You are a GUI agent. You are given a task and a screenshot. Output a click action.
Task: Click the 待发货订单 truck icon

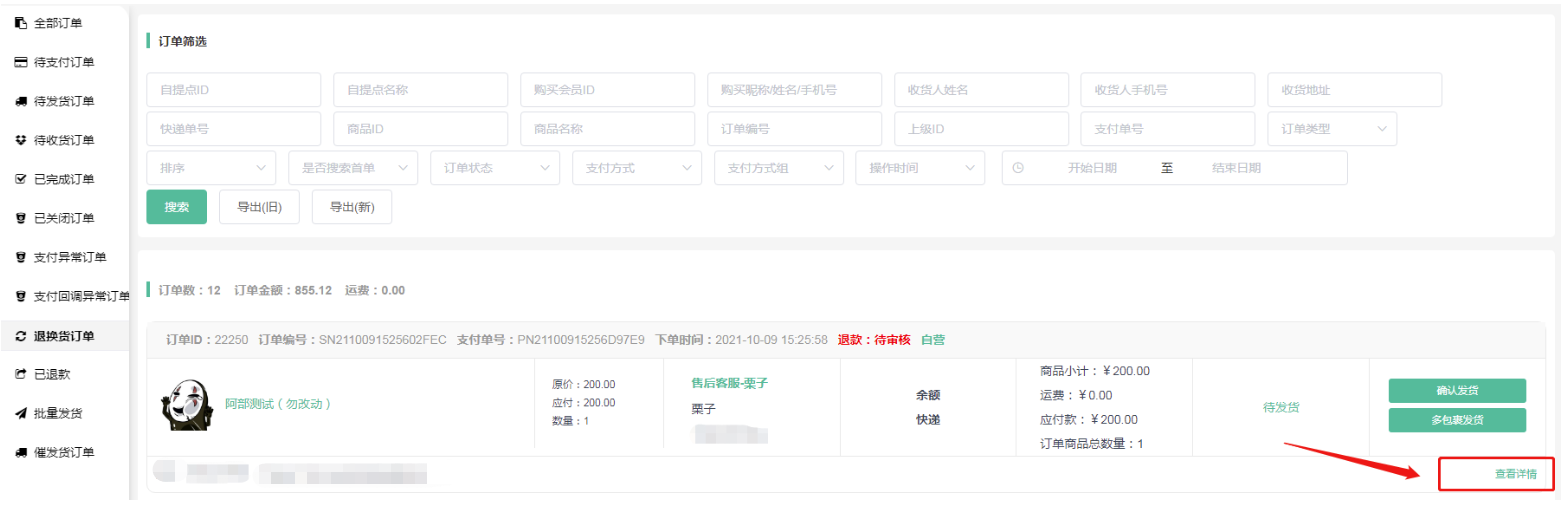(20, 101)
